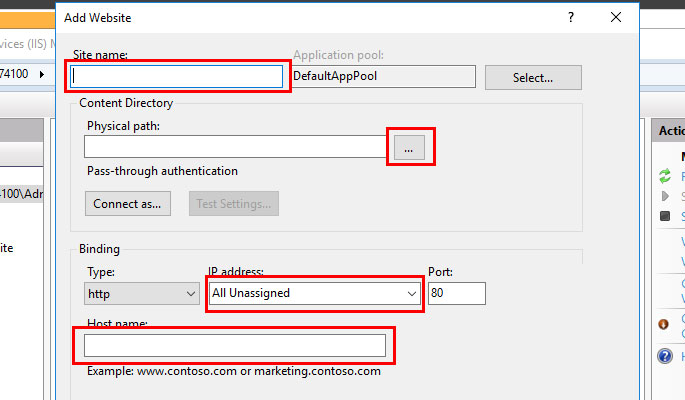
Task: Focus the Physical path input box
Action: 236,148
